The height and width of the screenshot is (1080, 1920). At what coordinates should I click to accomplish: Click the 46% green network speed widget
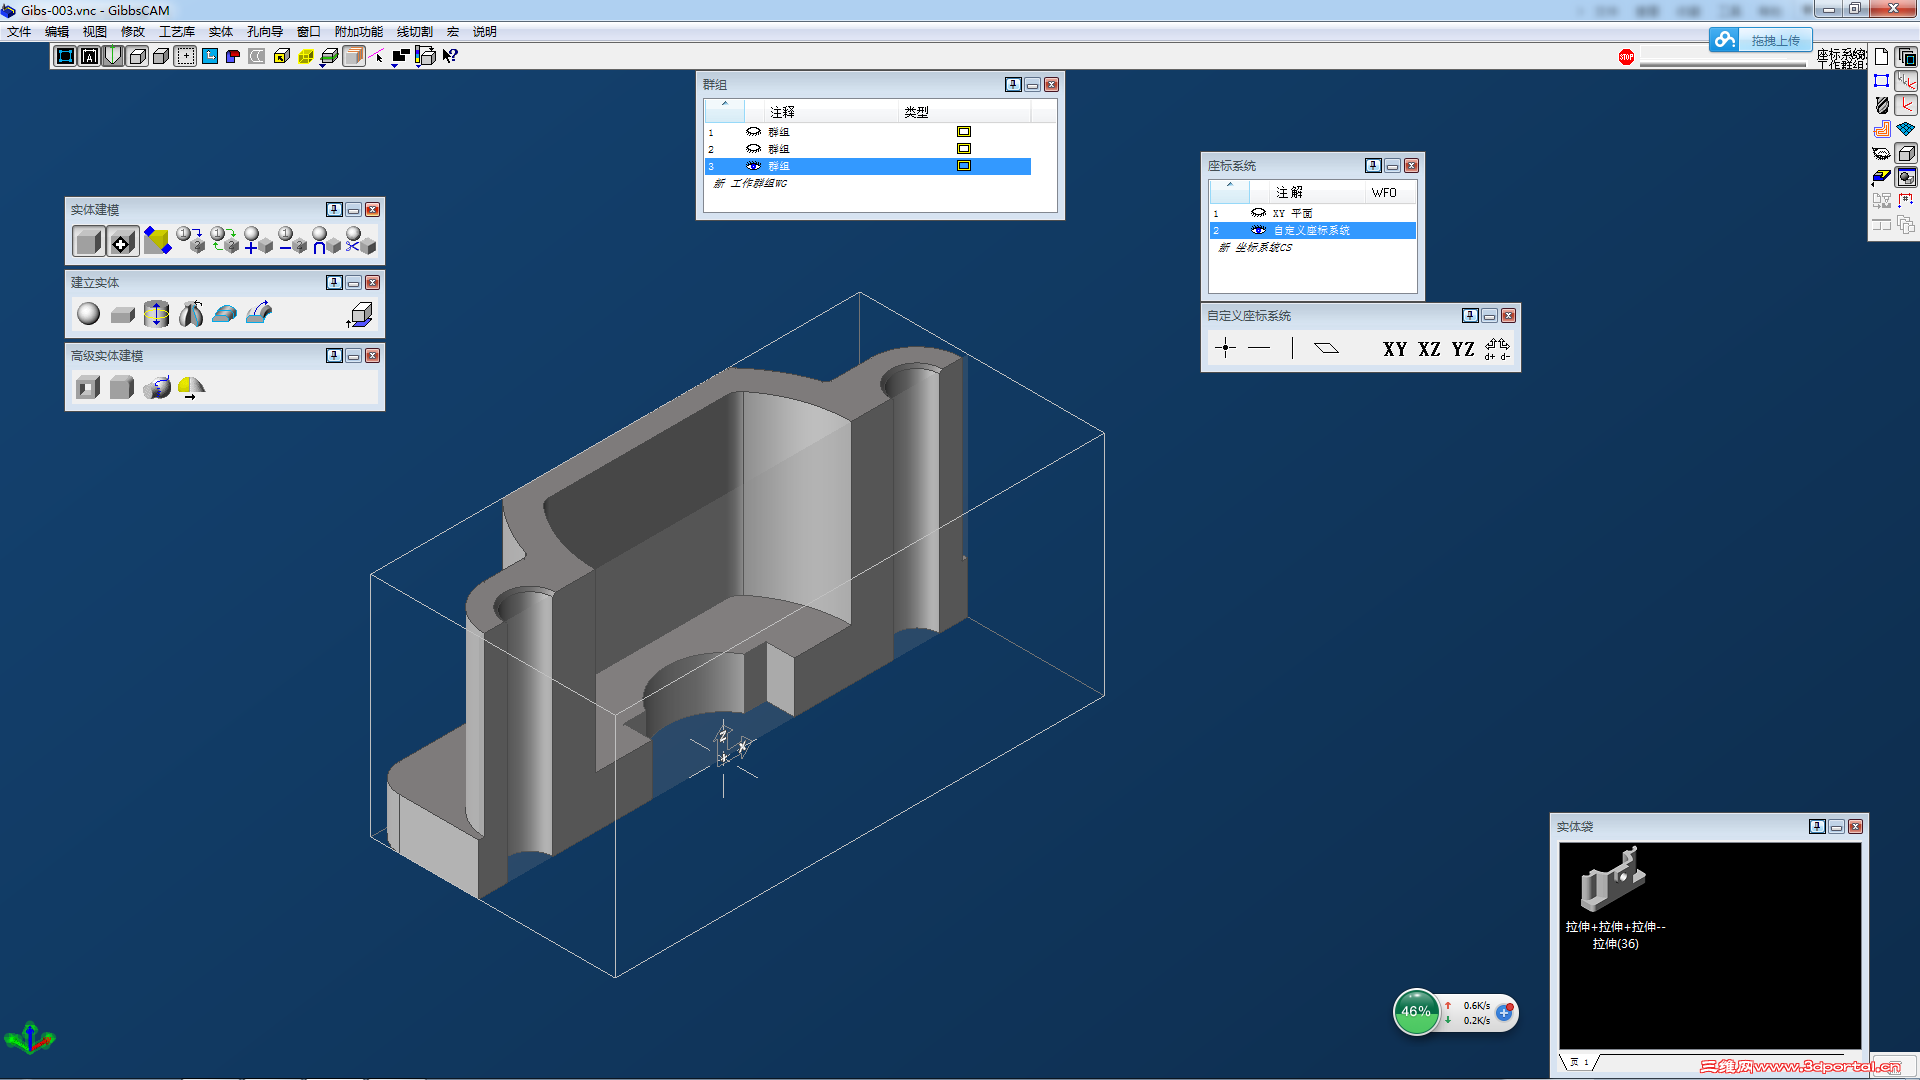coord(1416,1012)
